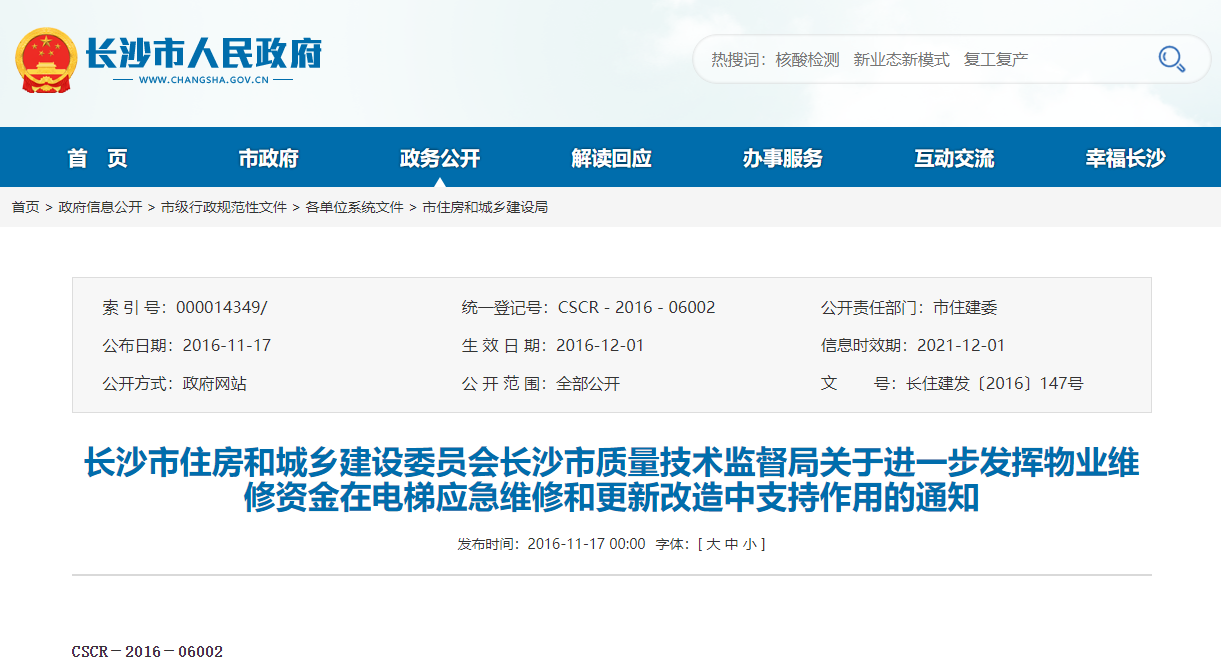The image size is (1221, 670).
Task: Open the 互动交流 menu item
Action: [954, 158]
